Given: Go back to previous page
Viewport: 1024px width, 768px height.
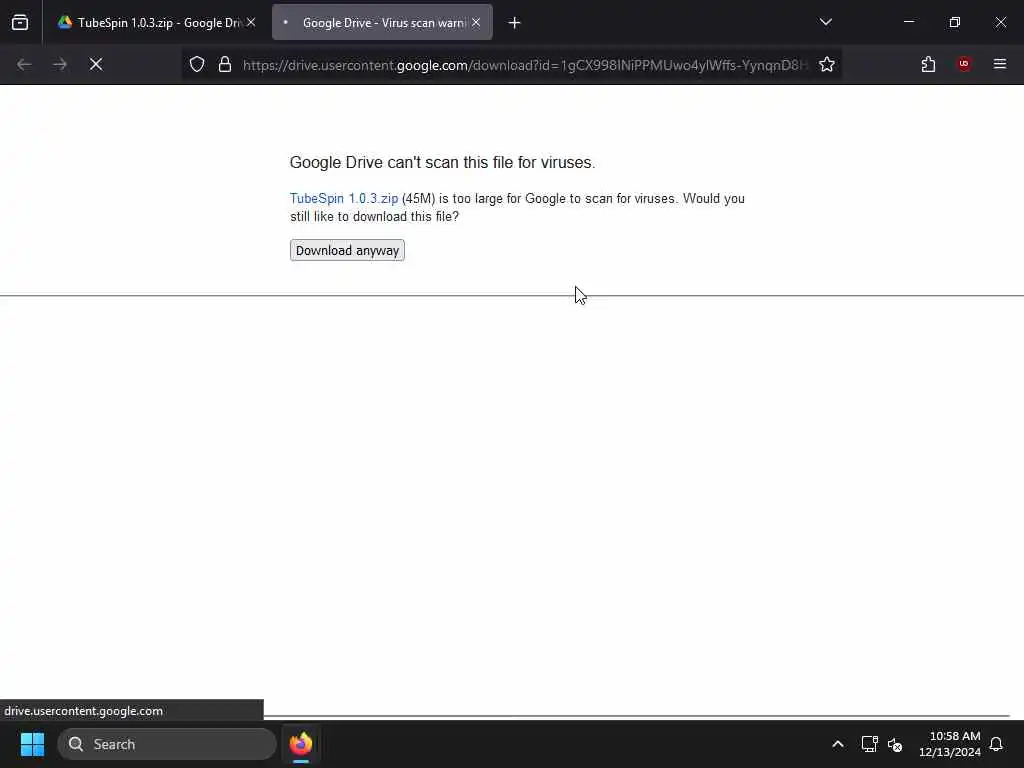Looking at the screenshot, I should (x=24, y=64).
